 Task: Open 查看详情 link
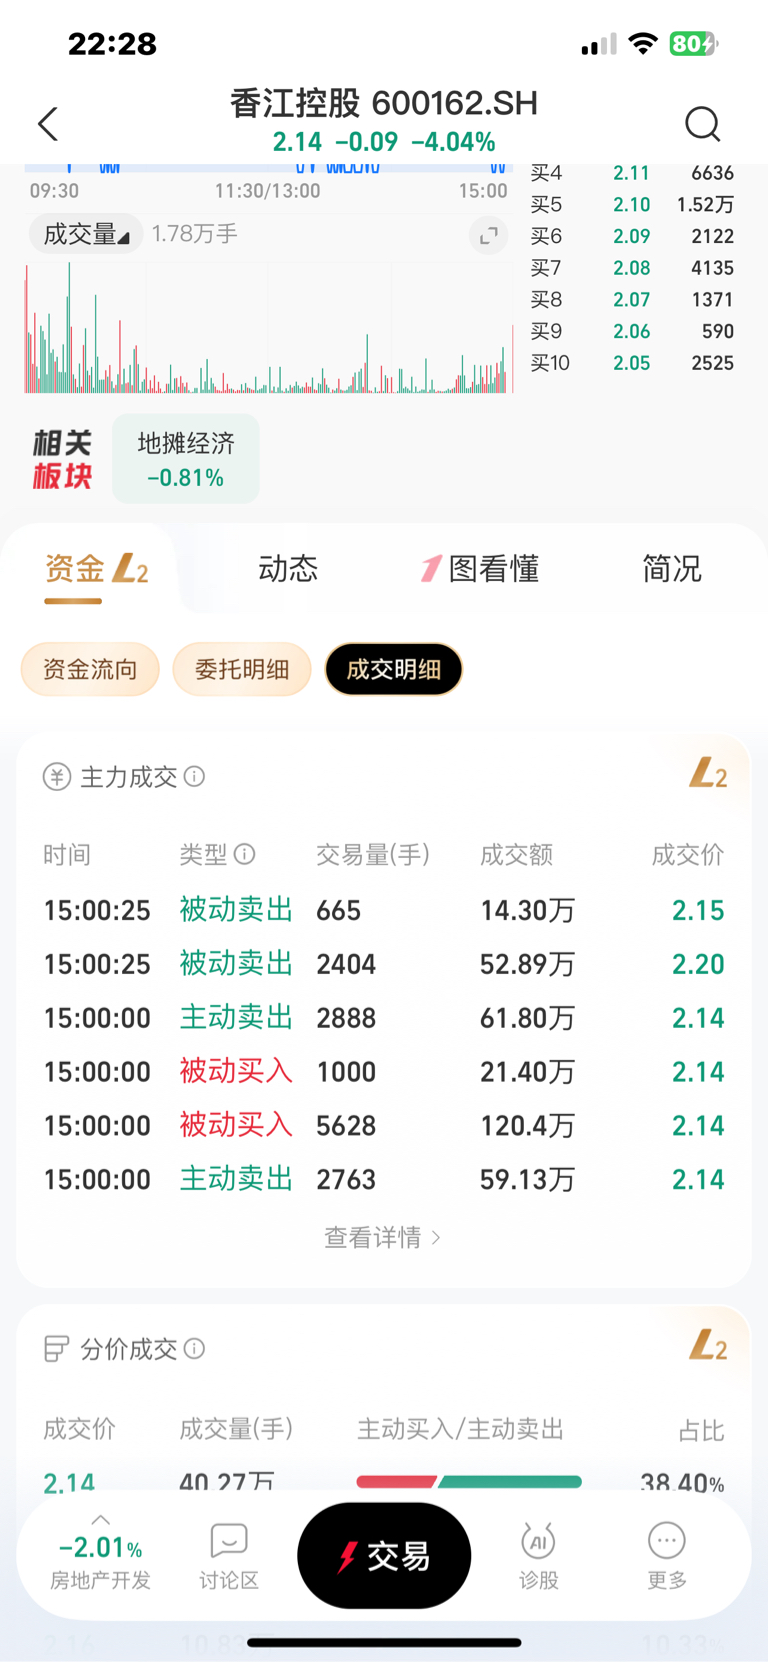point(382,1237)
